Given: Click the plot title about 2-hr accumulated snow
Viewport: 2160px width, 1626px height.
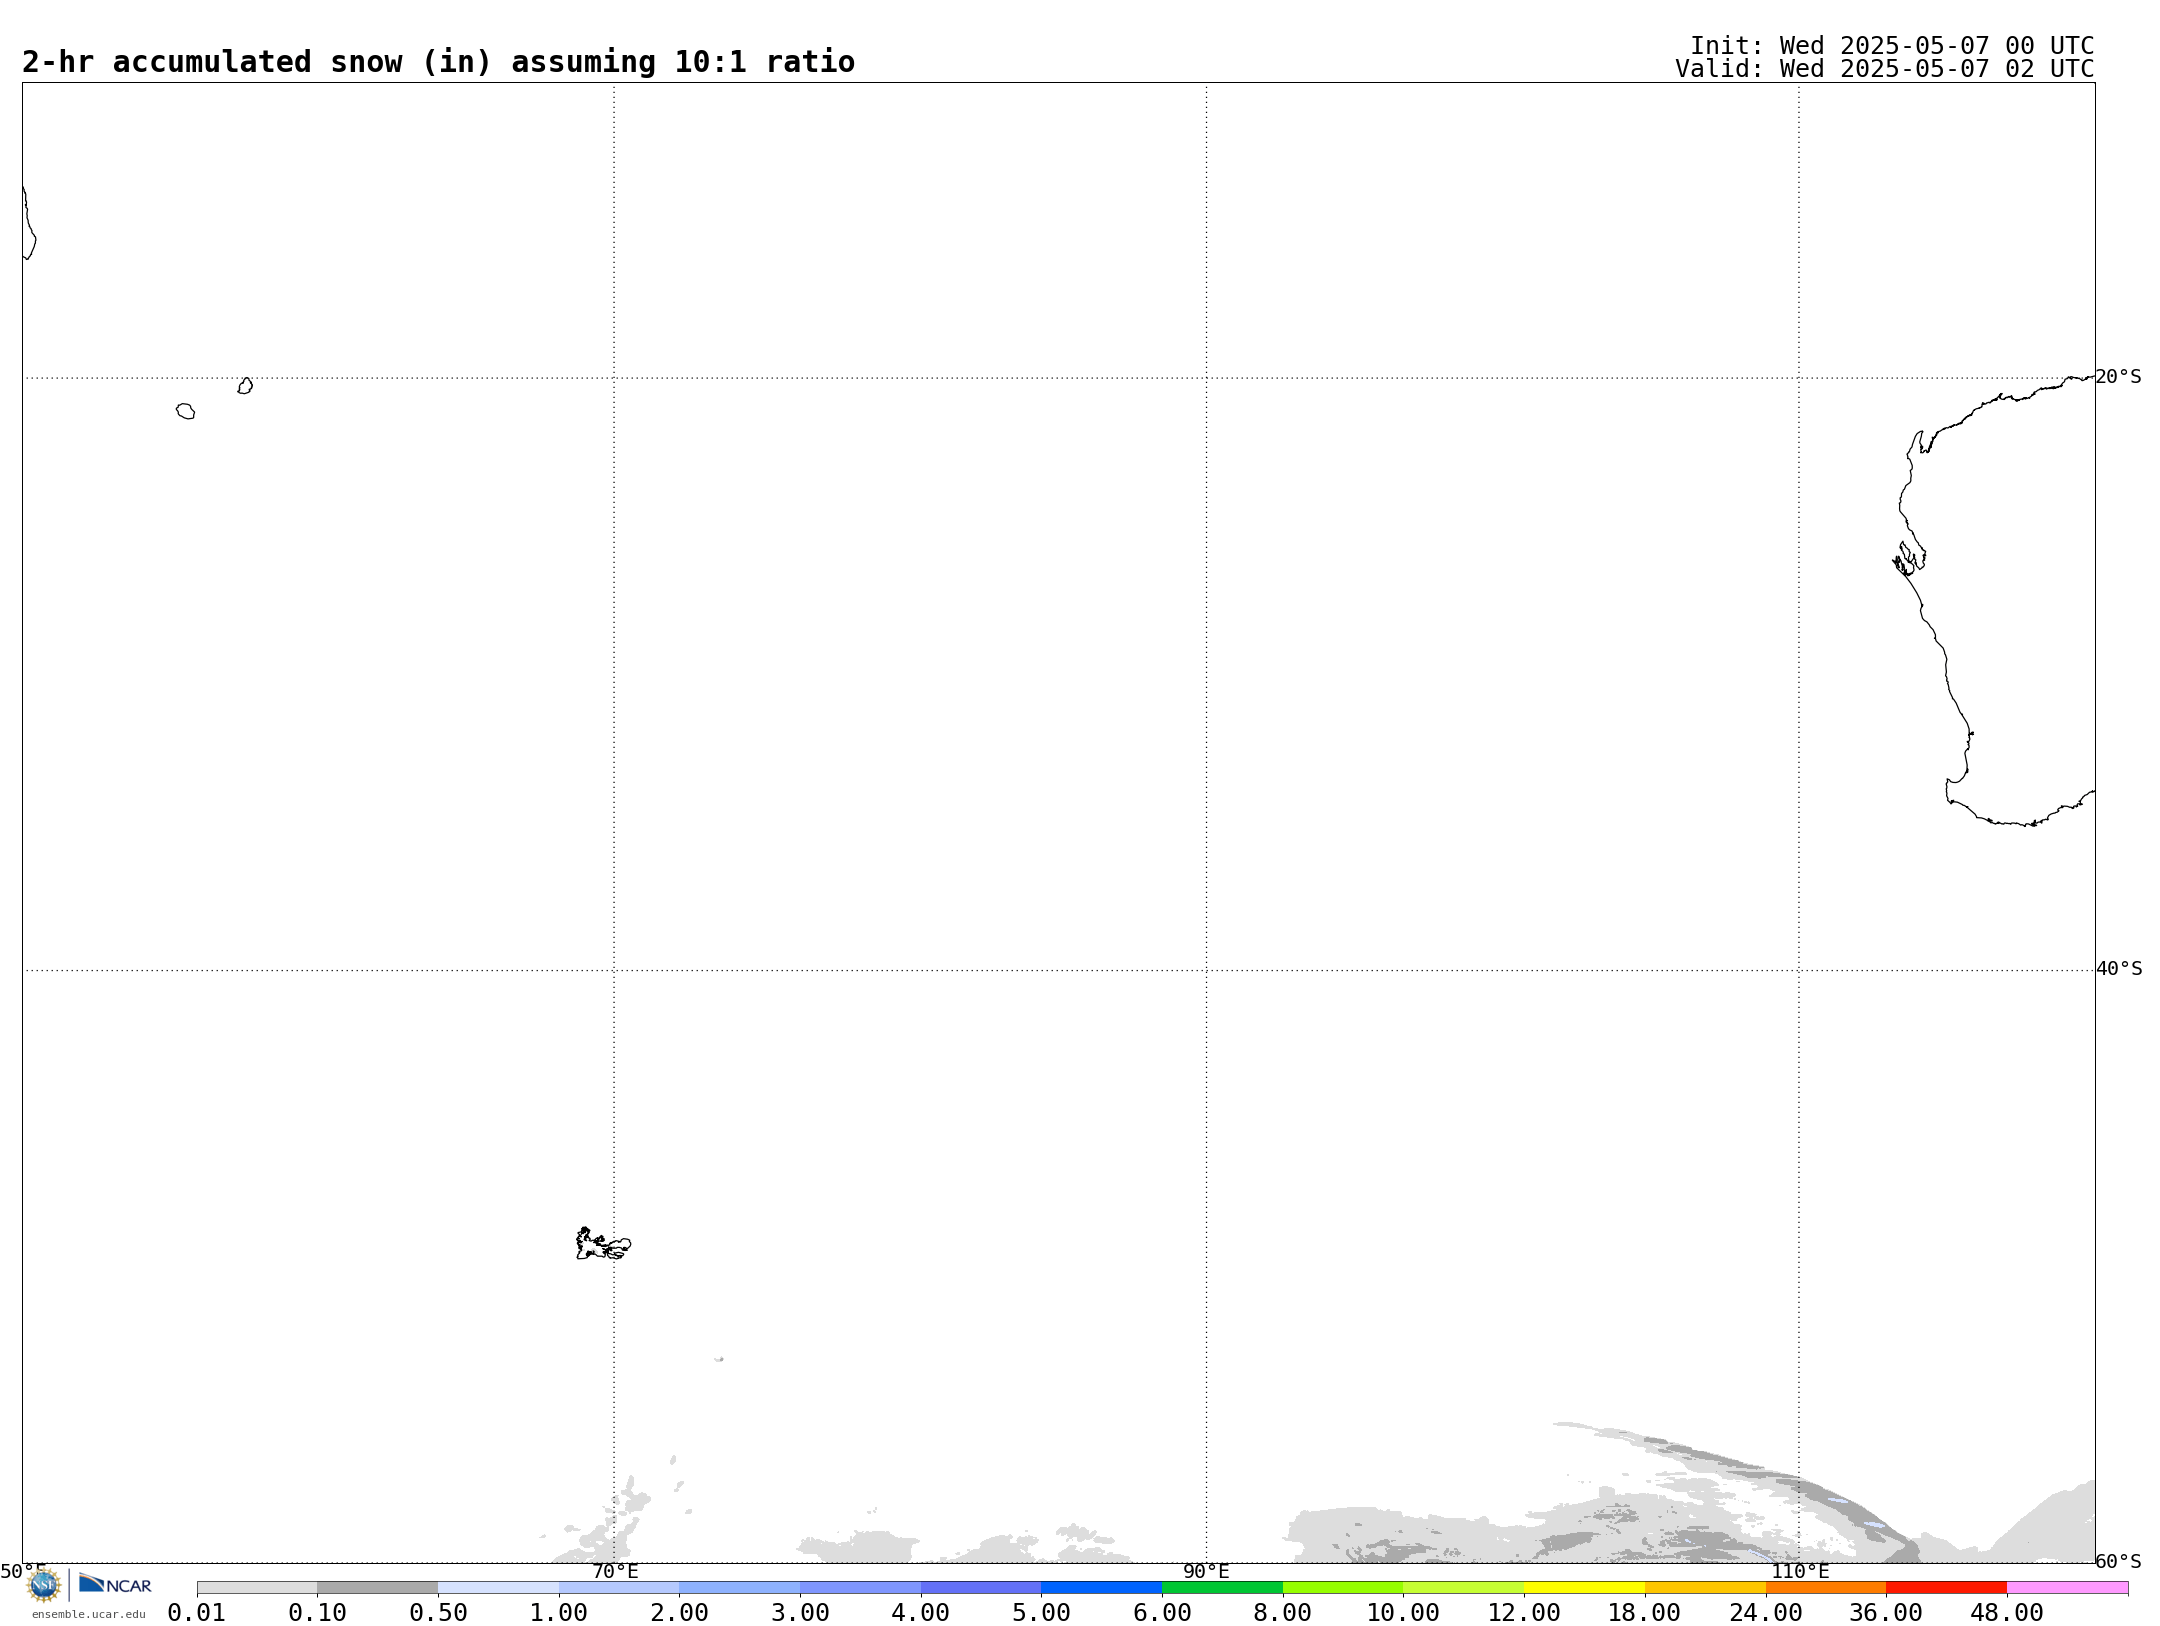Looking at the screenshot, I should [438, 62].
